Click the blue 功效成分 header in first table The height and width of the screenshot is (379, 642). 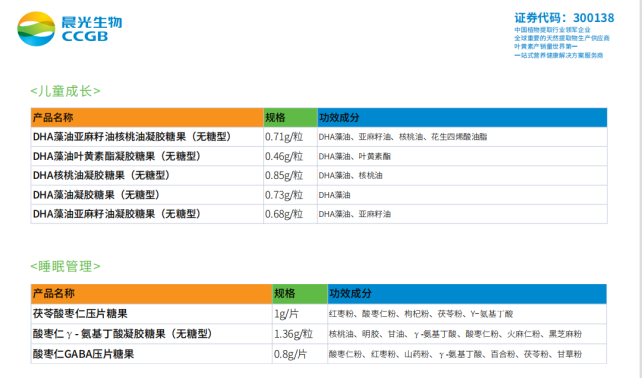pos(462,118)
